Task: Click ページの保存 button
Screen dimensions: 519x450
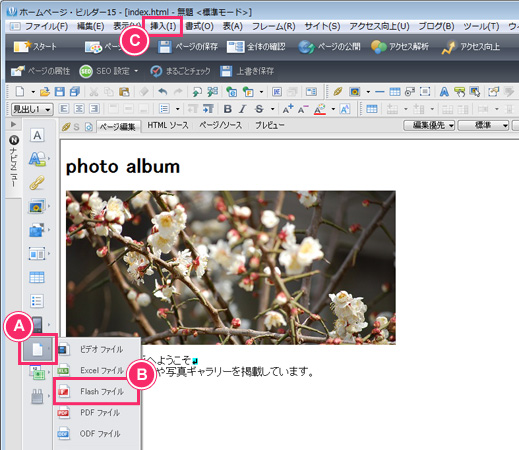Action: [x=188, y=47]
